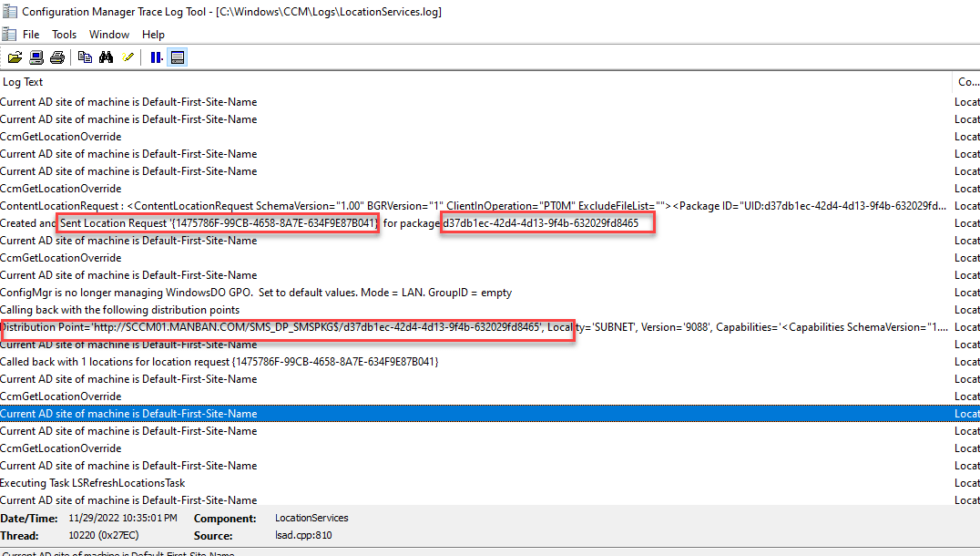Open the File menu

(31, 34)
